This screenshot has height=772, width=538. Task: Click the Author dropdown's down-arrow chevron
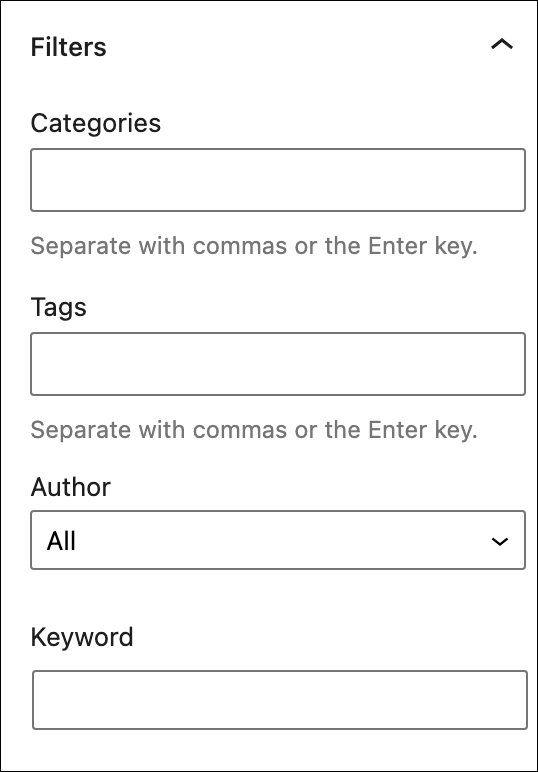pos(500,542)
